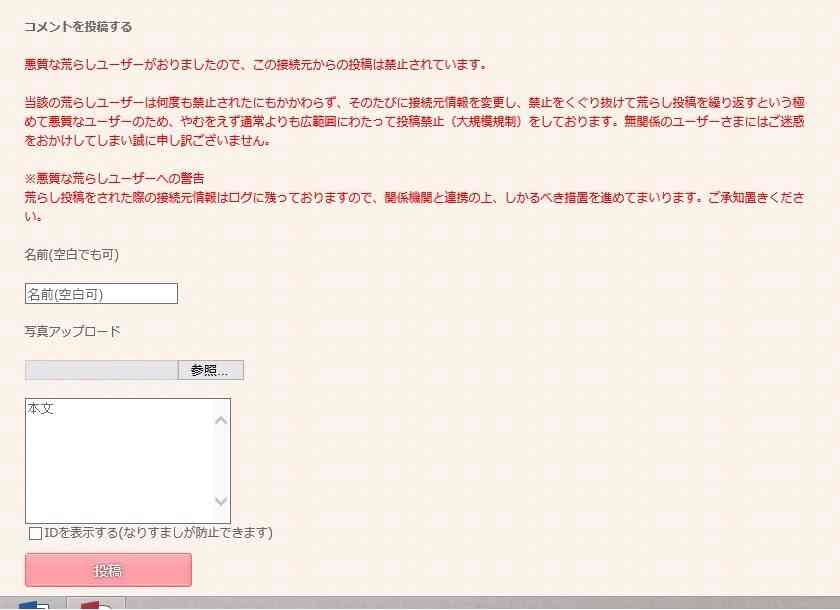The width and height of the screenshot is (840, 610).
Task: Open the file chooser with 参照... button
Action: pos(211,370)
